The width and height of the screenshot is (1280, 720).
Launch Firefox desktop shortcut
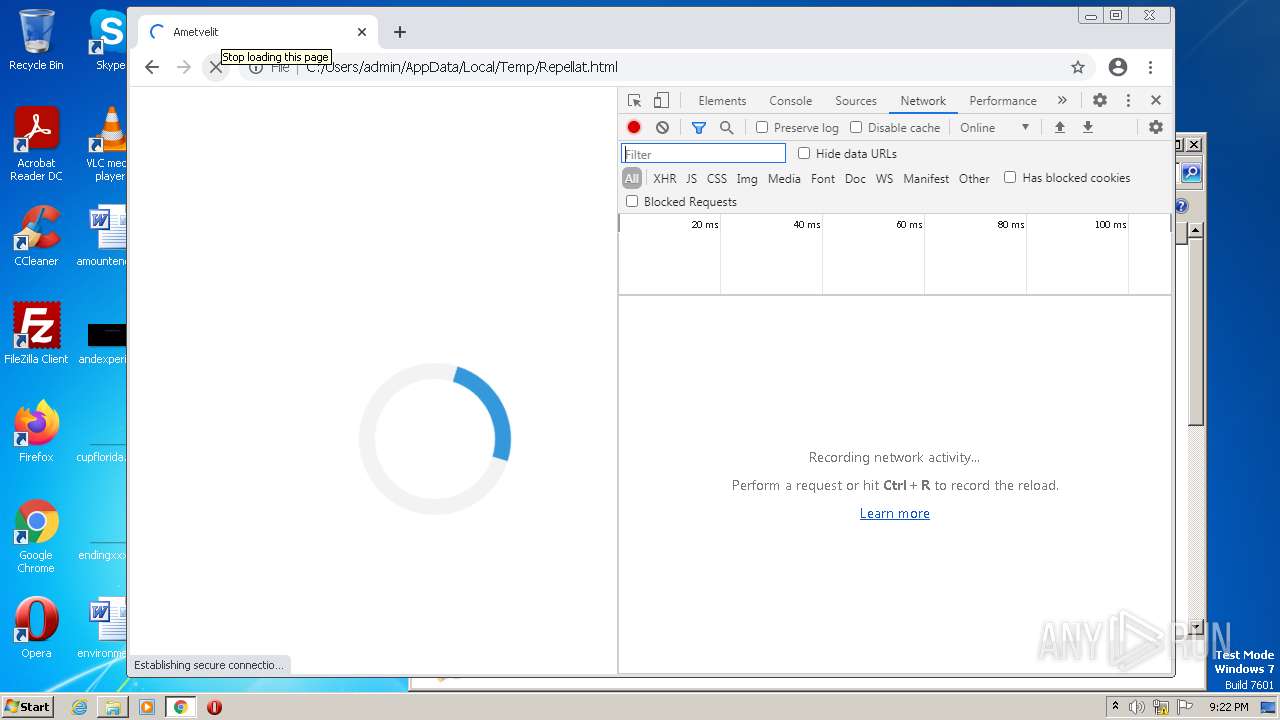[36, 431]
